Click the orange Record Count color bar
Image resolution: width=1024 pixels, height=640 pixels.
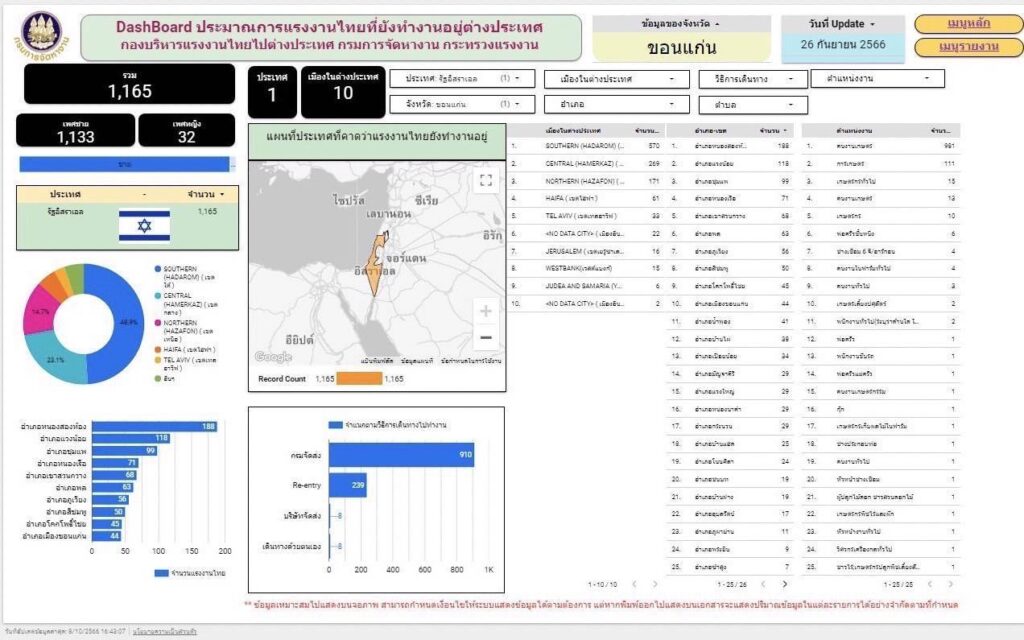pyautogui.click(x=359, y=379)
